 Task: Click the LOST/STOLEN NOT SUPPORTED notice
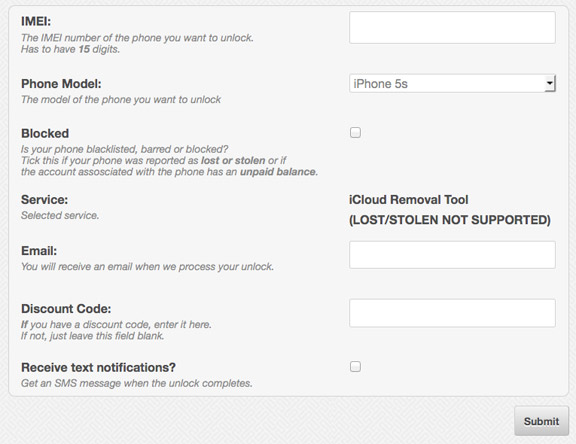tap(450, 220)
